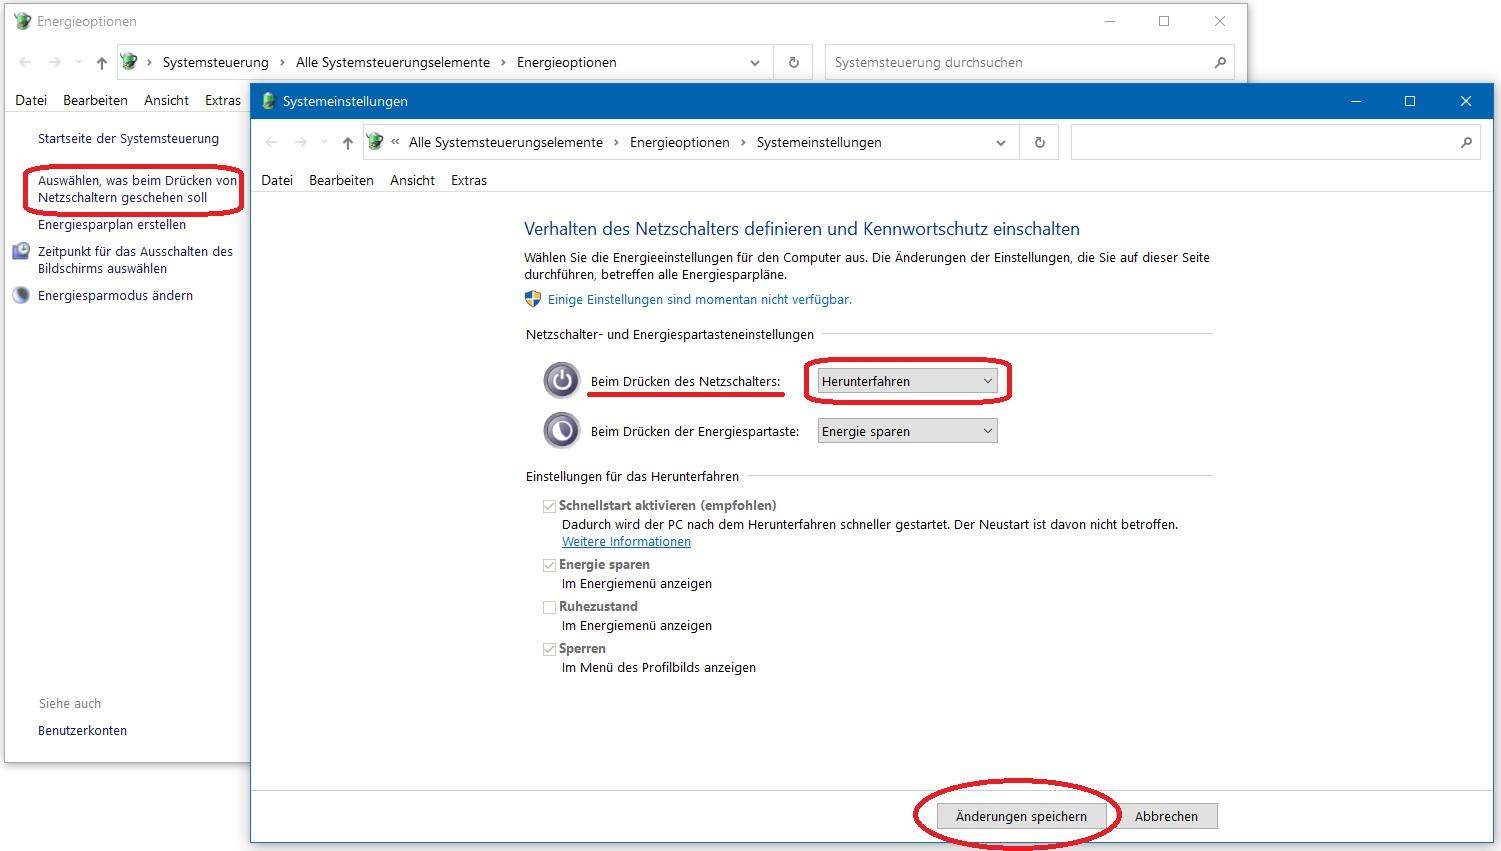The image size is (1501, 851).
Task: Open the Ansicht menu in Systemeinstellungen
Action: tap(412, 180)
